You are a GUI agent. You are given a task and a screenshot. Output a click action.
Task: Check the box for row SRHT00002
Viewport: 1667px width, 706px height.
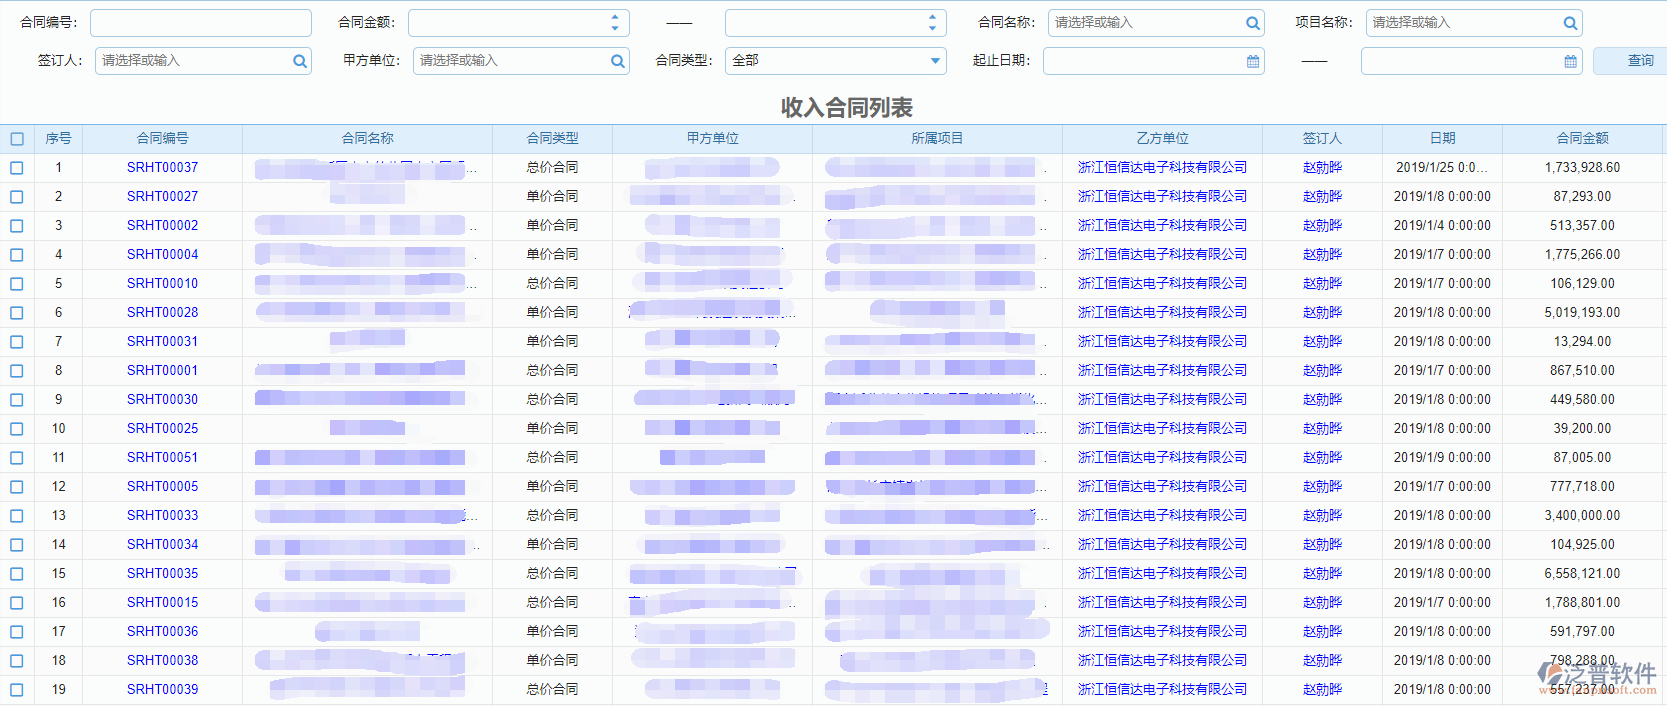[17, 226]
